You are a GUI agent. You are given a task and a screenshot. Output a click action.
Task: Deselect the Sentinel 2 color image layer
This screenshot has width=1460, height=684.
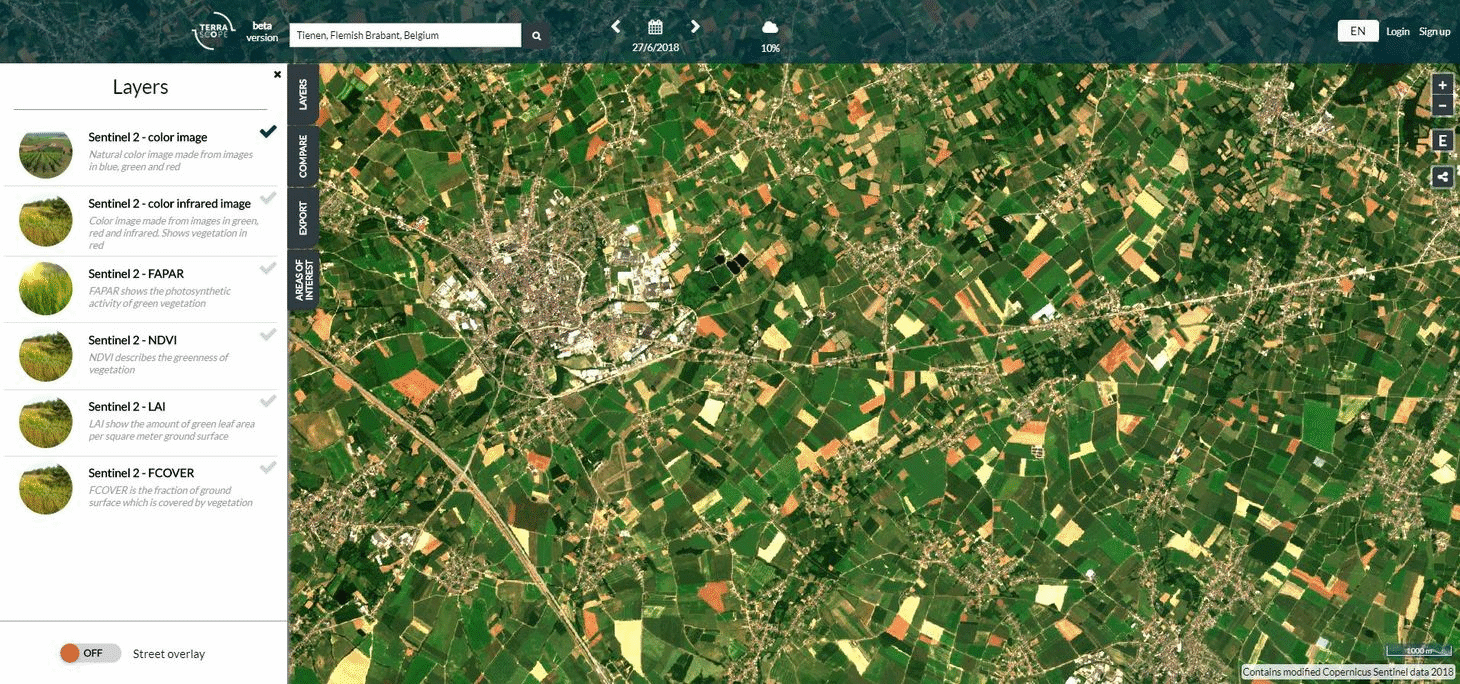(x=268, y=130)
